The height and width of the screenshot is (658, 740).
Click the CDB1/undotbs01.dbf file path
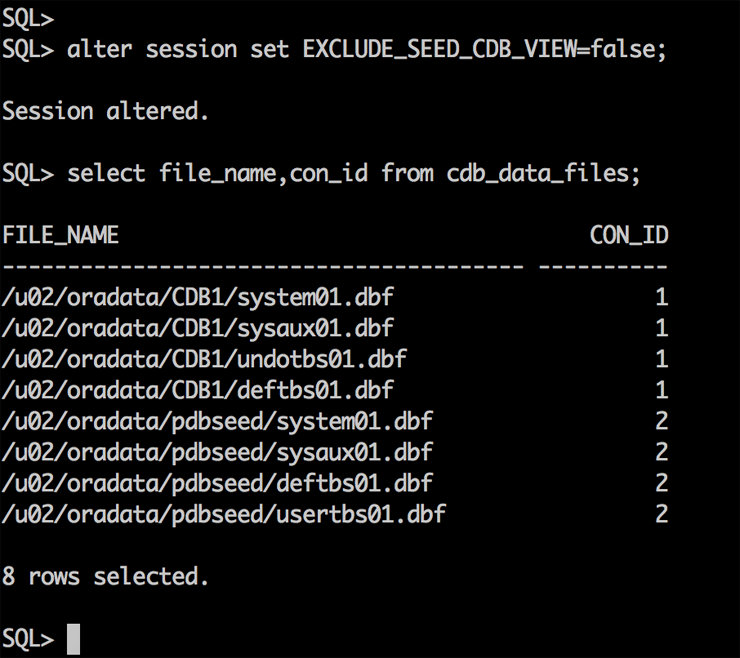pyautogui.click(x=204, y=359)
